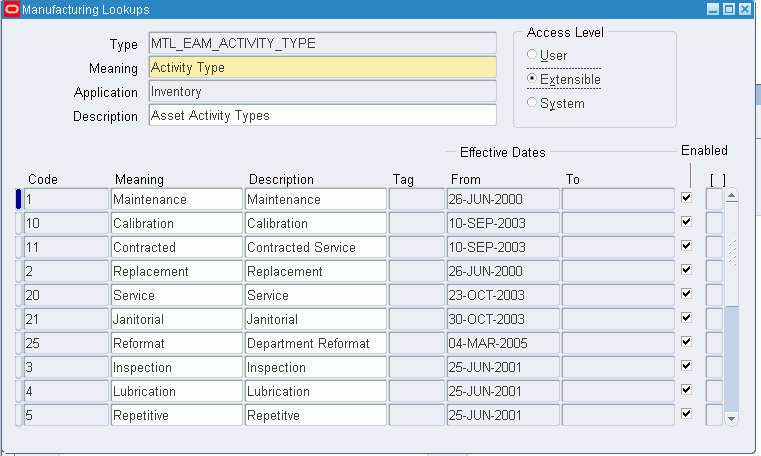
Task: Click descriptive flexfield box in Repetitive row
Action: click(714, 415)
